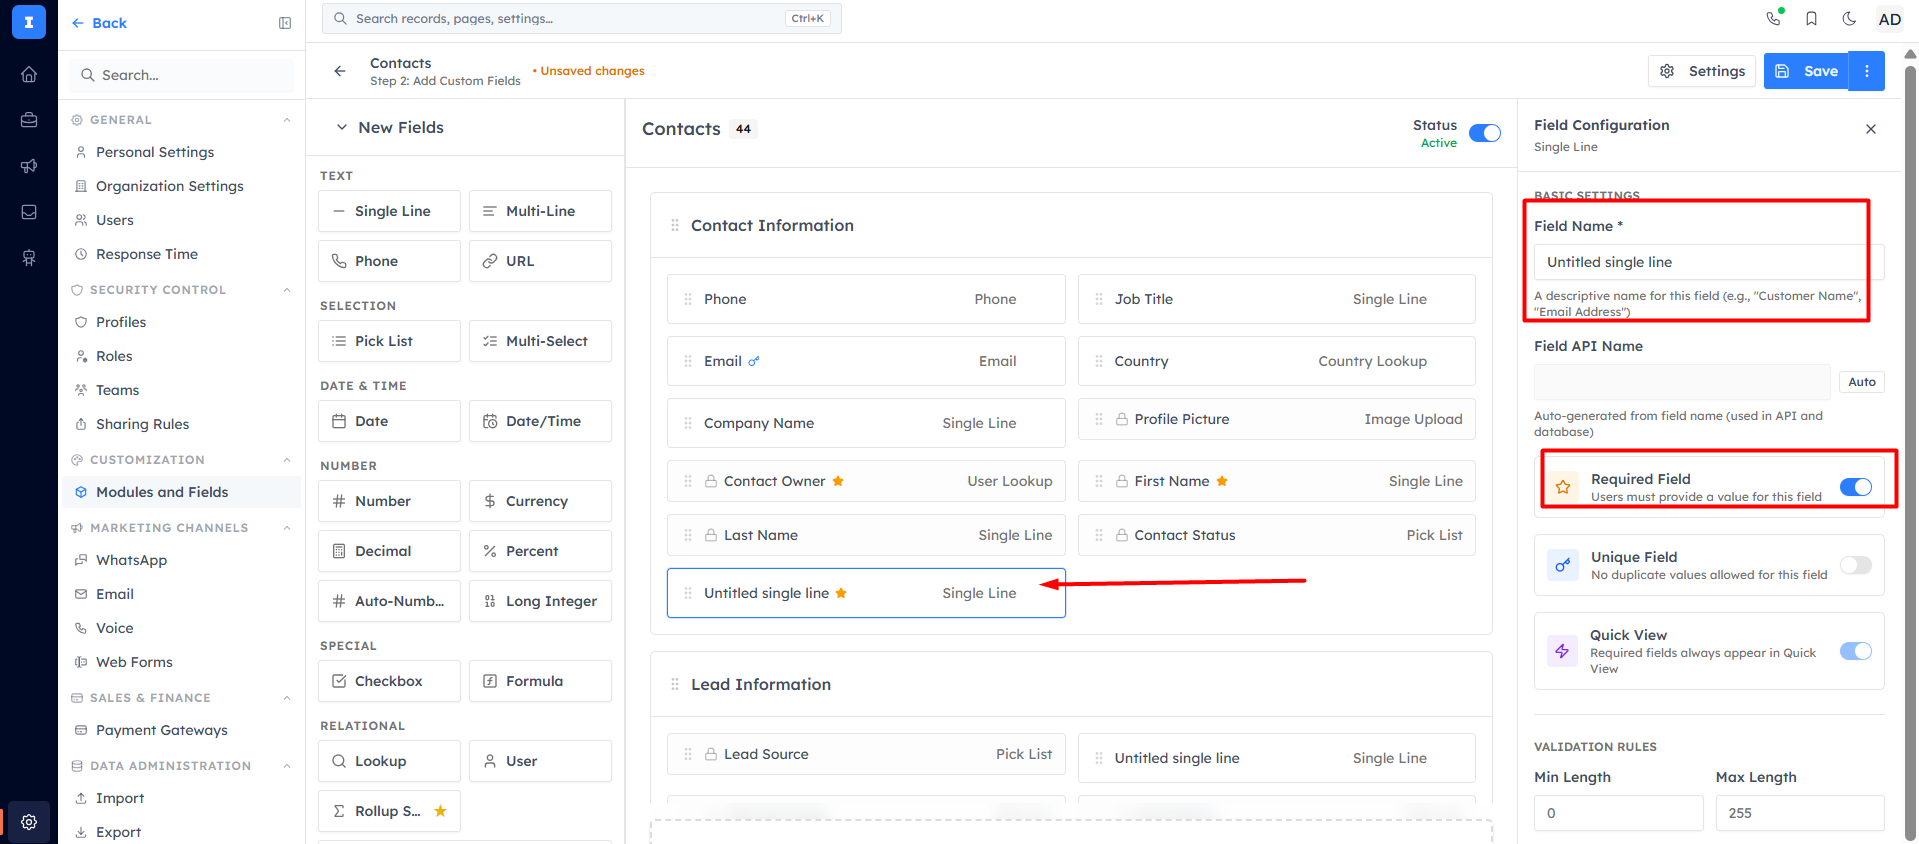Collapse the MARKETING CHANNELS sidebar group
Screen dimensions: 1919x844
click(x=287, y=528)
